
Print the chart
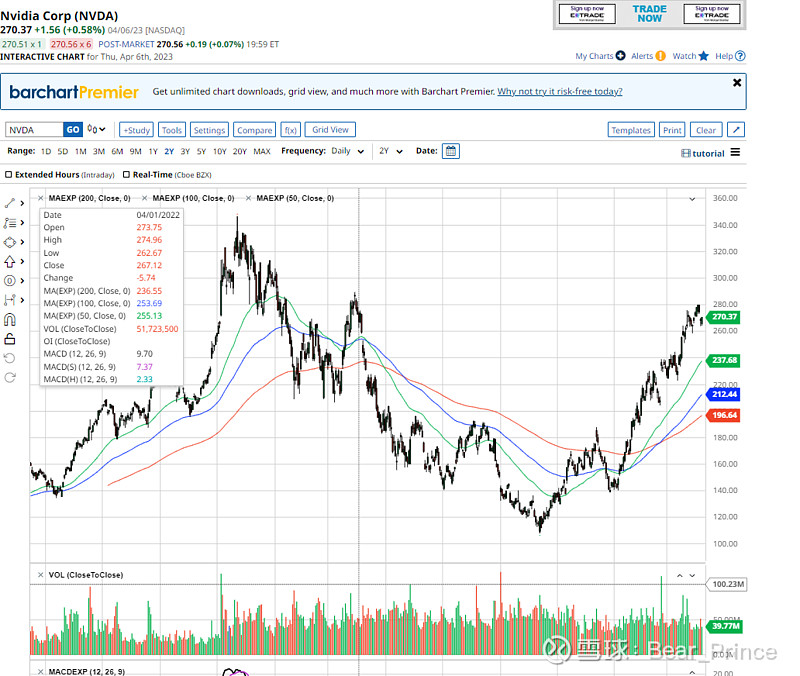[672, 130]
